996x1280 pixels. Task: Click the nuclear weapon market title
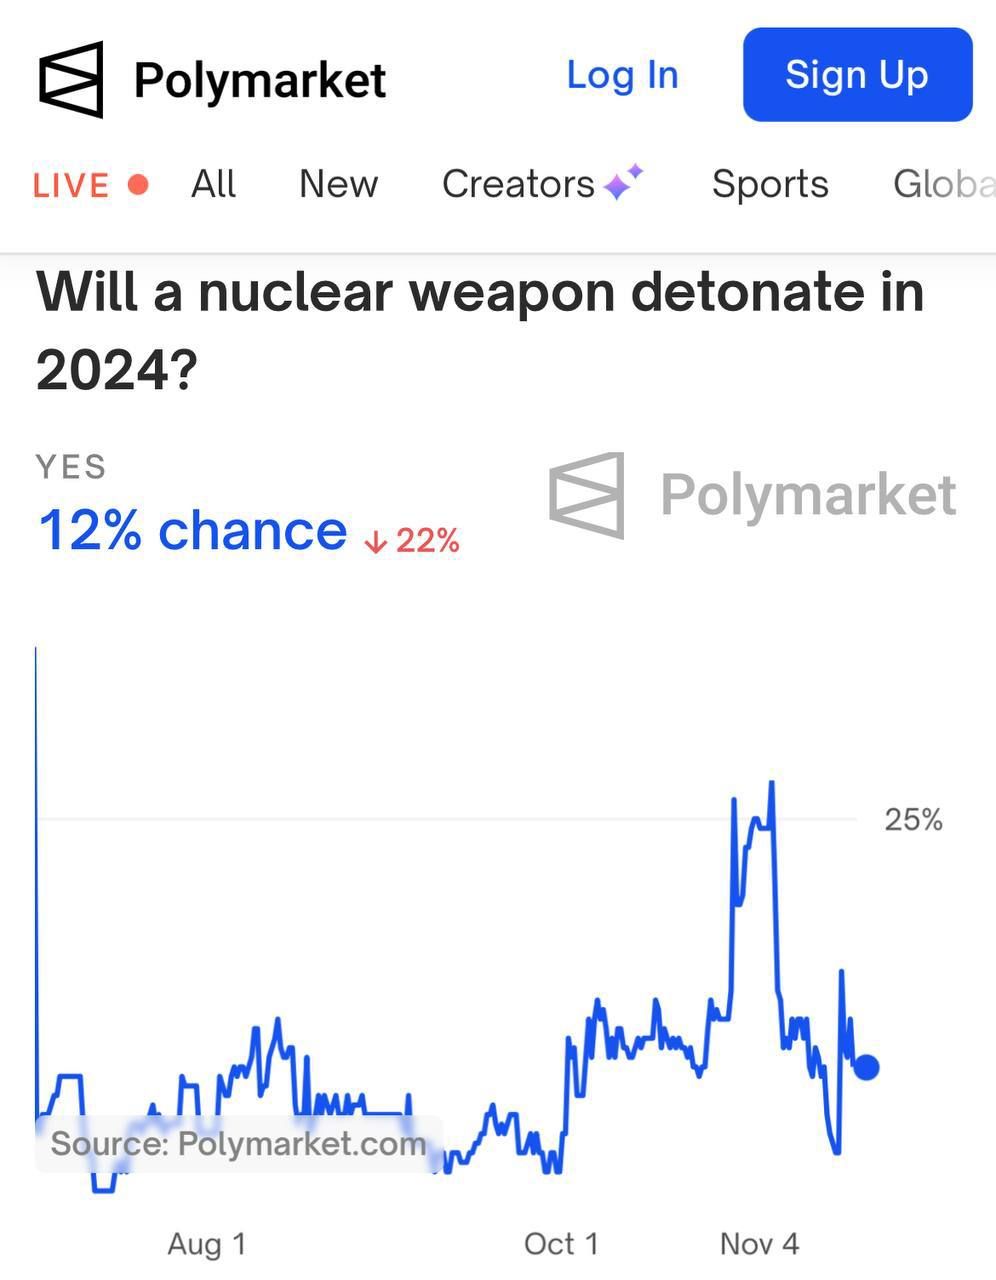click(480, 331)
